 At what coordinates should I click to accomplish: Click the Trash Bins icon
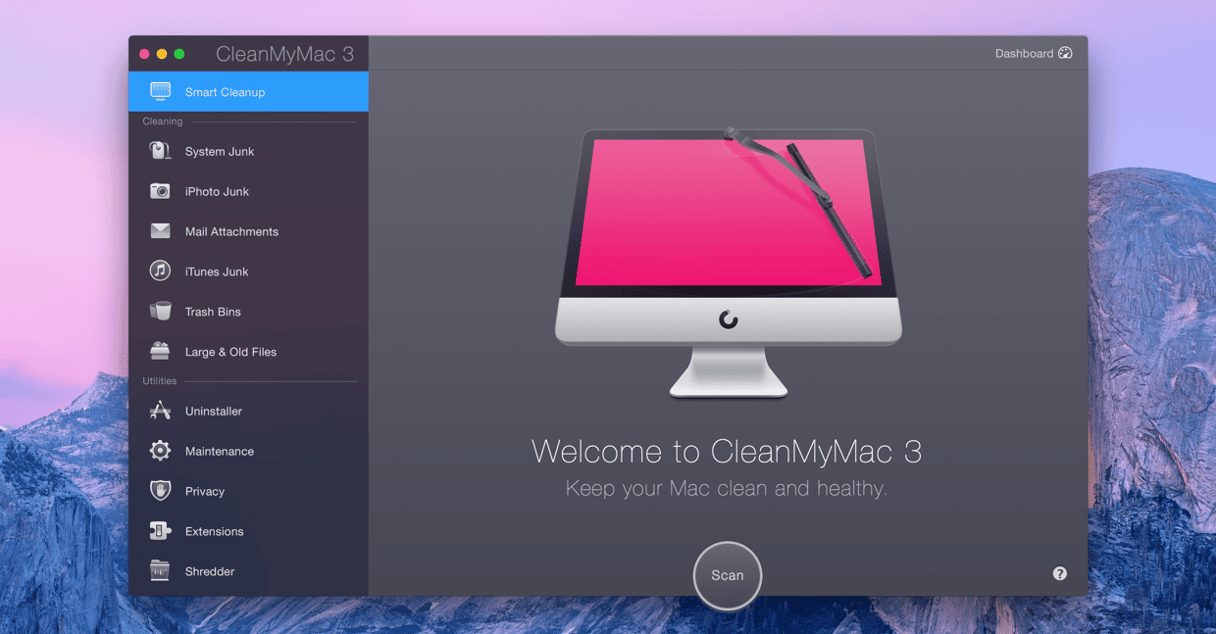pos(160,311)
